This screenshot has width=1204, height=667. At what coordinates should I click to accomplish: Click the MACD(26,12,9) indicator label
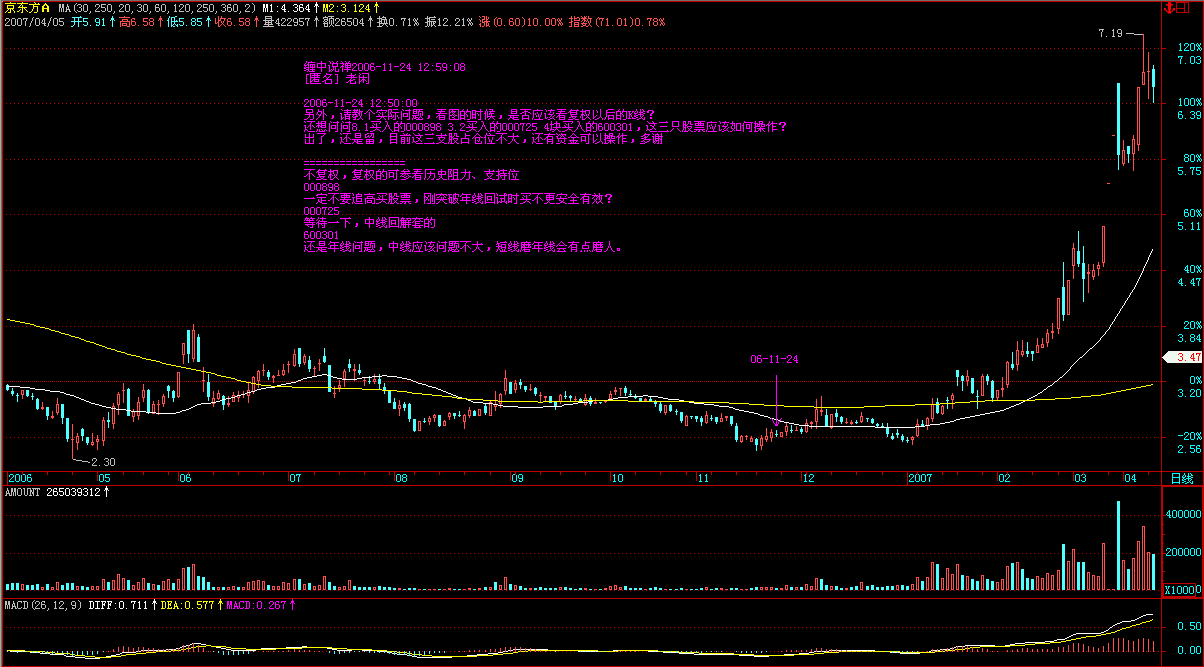point(45,605)
